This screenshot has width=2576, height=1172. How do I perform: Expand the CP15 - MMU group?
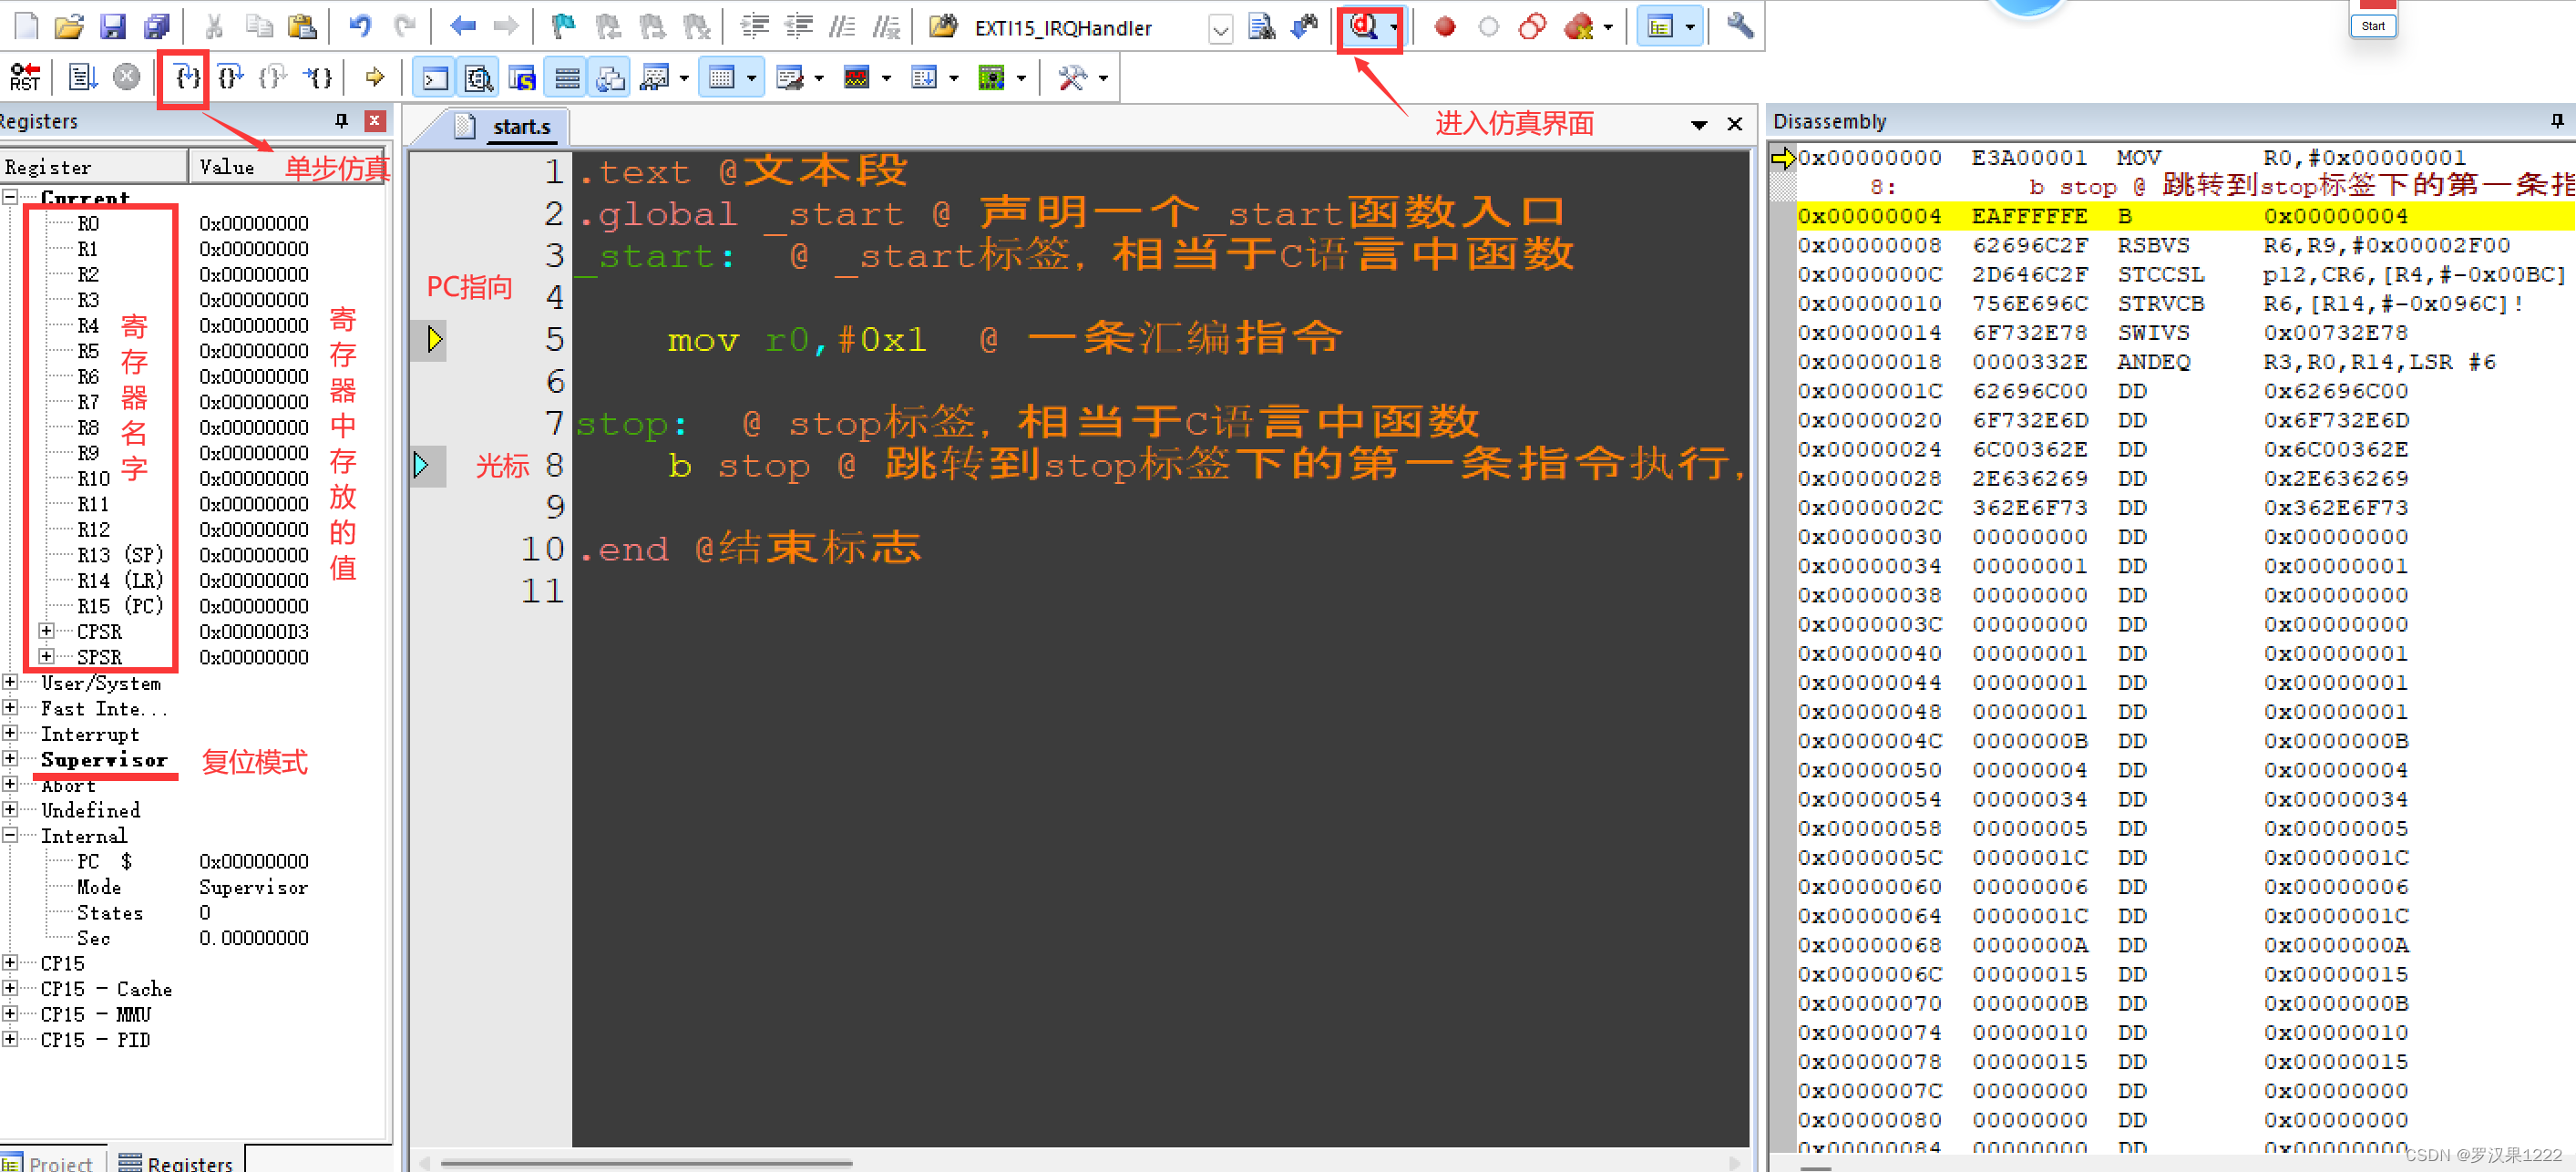click(x=10, y=1013)
